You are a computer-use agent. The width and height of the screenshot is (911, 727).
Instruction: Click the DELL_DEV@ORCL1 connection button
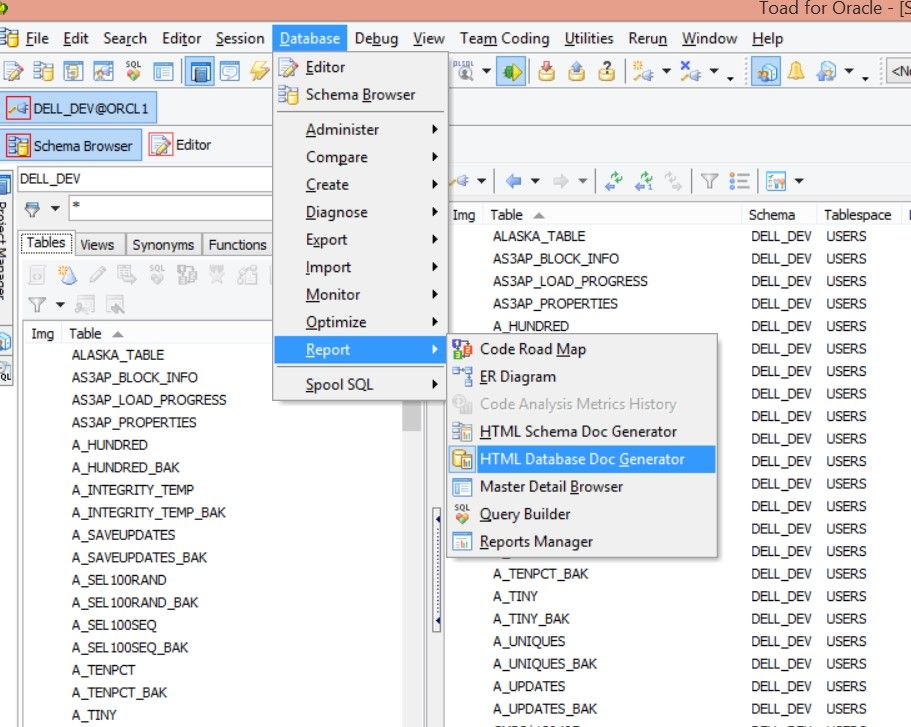[x=78, y=109]
